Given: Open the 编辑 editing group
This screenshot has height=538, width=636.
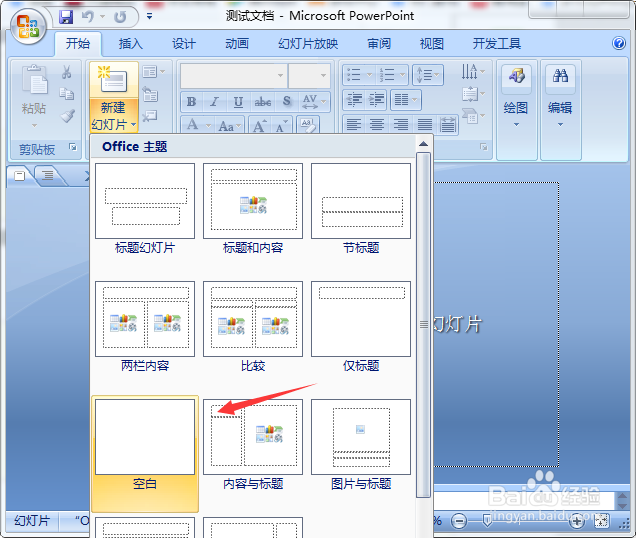Looking at the screenshot, I should pyautogui.click(x=560, y=97).
